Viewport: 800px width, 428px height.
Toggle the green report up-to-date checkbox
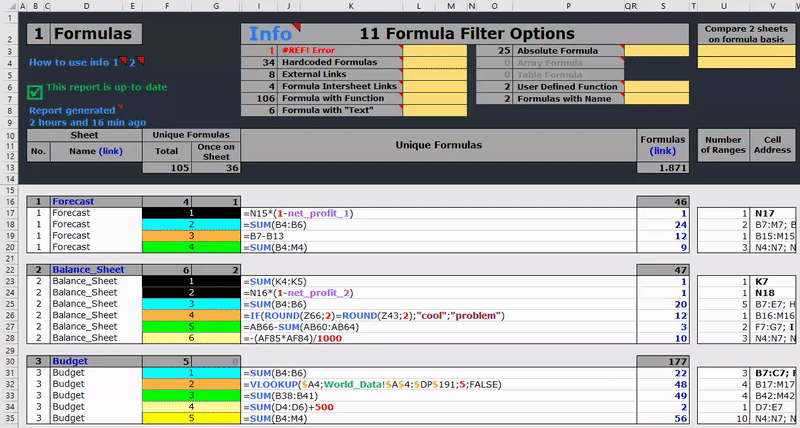click(35, 91)
